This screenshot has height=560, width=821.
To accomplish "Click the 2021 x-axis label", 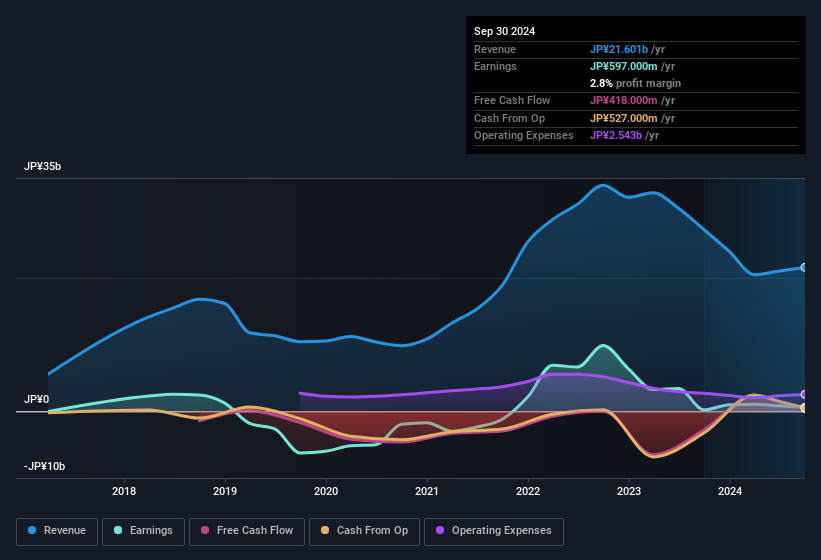I will (x=427, y=491).
